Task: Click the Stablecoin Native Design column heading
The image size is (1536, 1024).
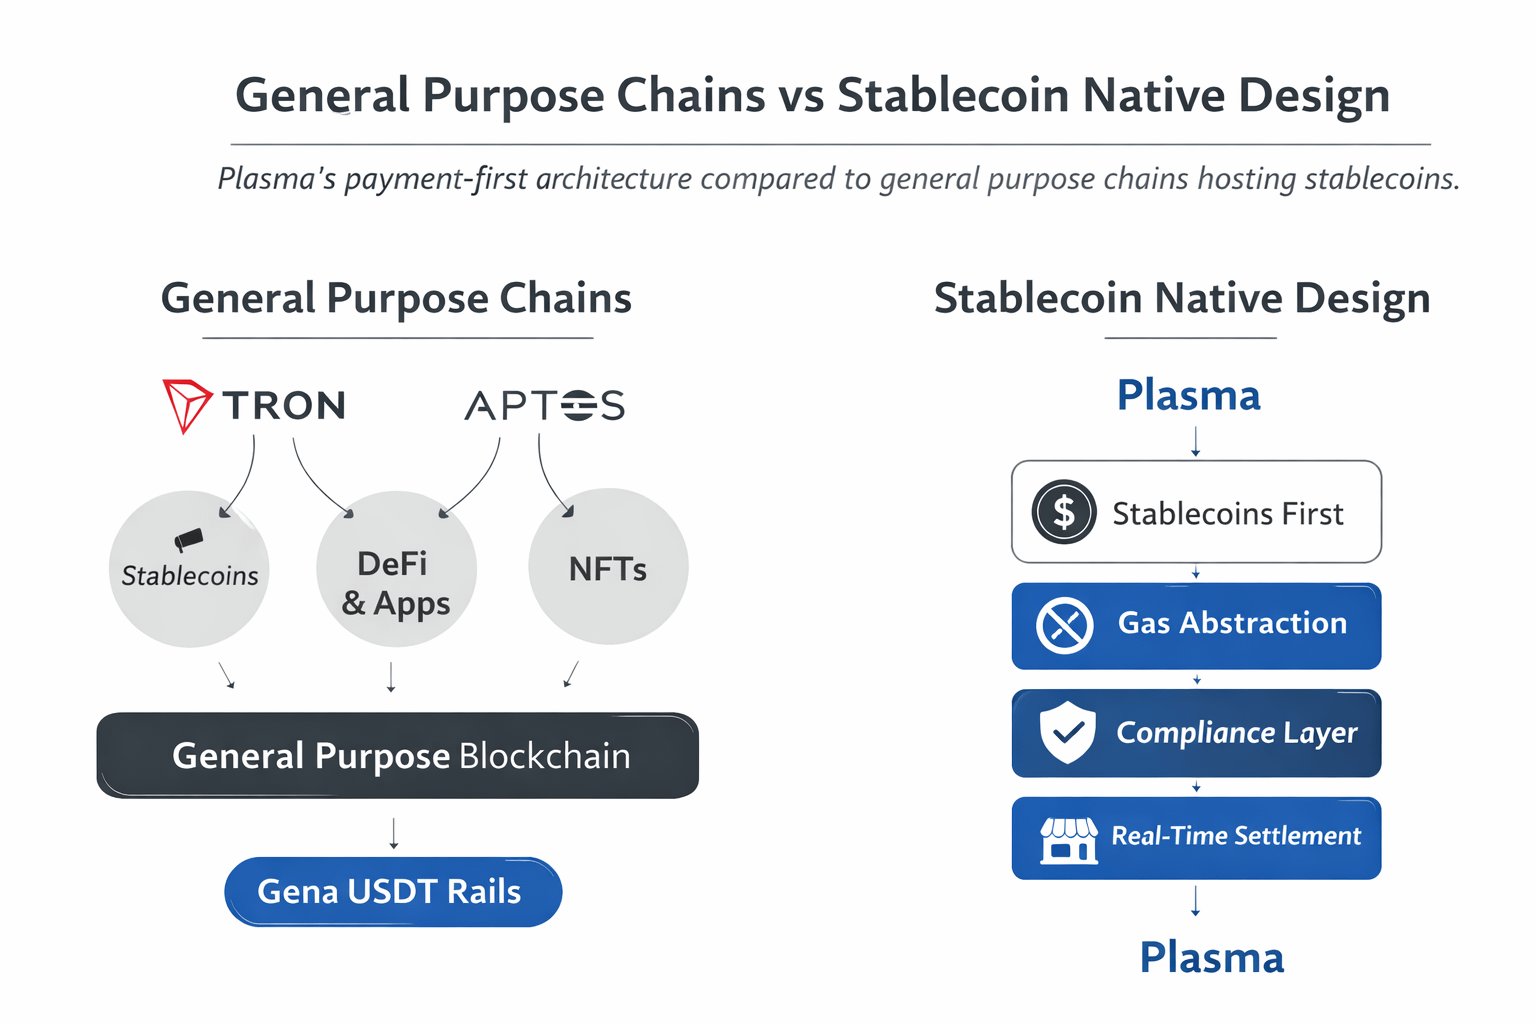Action: tap(1181, 298)
